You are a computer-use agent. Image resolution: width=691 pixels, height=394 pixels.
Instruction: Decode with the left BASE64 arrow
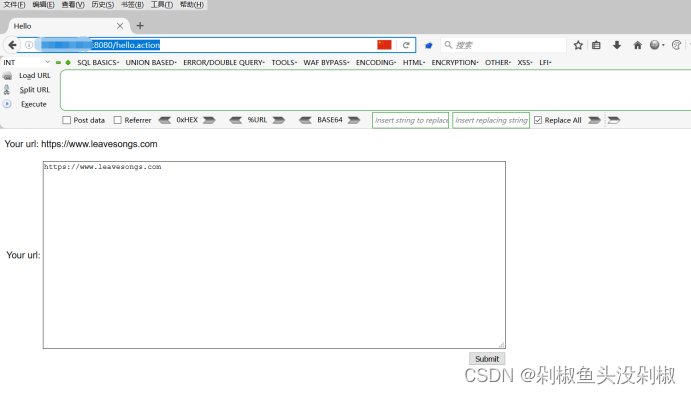(305, 120)
